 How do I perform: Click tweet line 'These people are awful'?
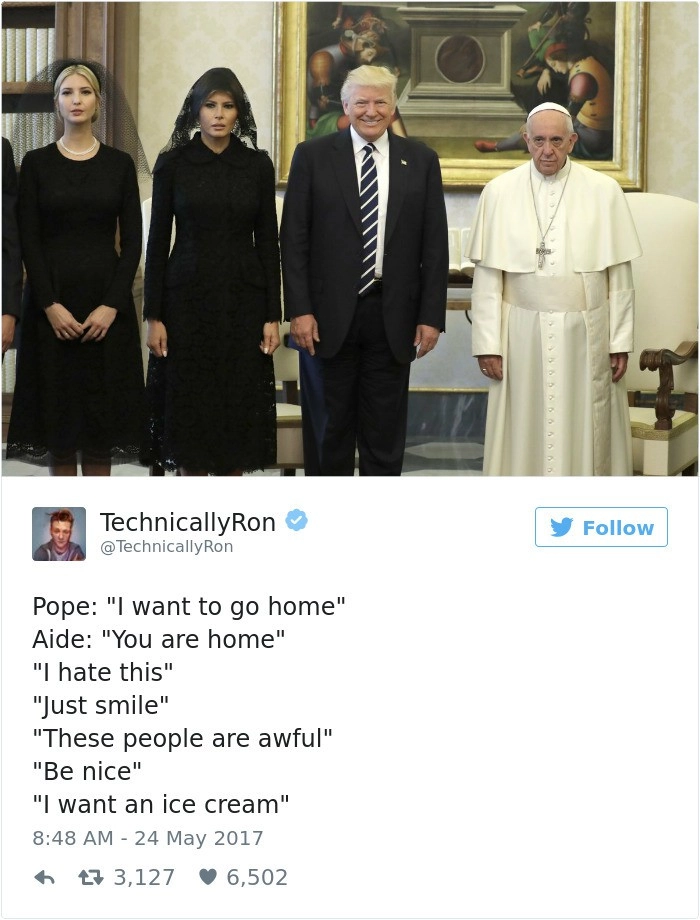[182, 738]
